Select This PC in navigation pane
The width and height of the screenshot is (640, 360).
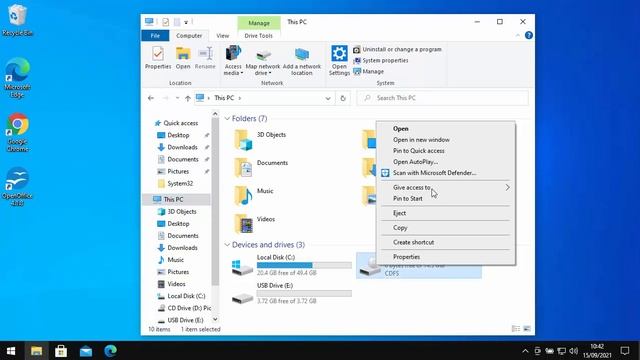click(x=173, y=199)
